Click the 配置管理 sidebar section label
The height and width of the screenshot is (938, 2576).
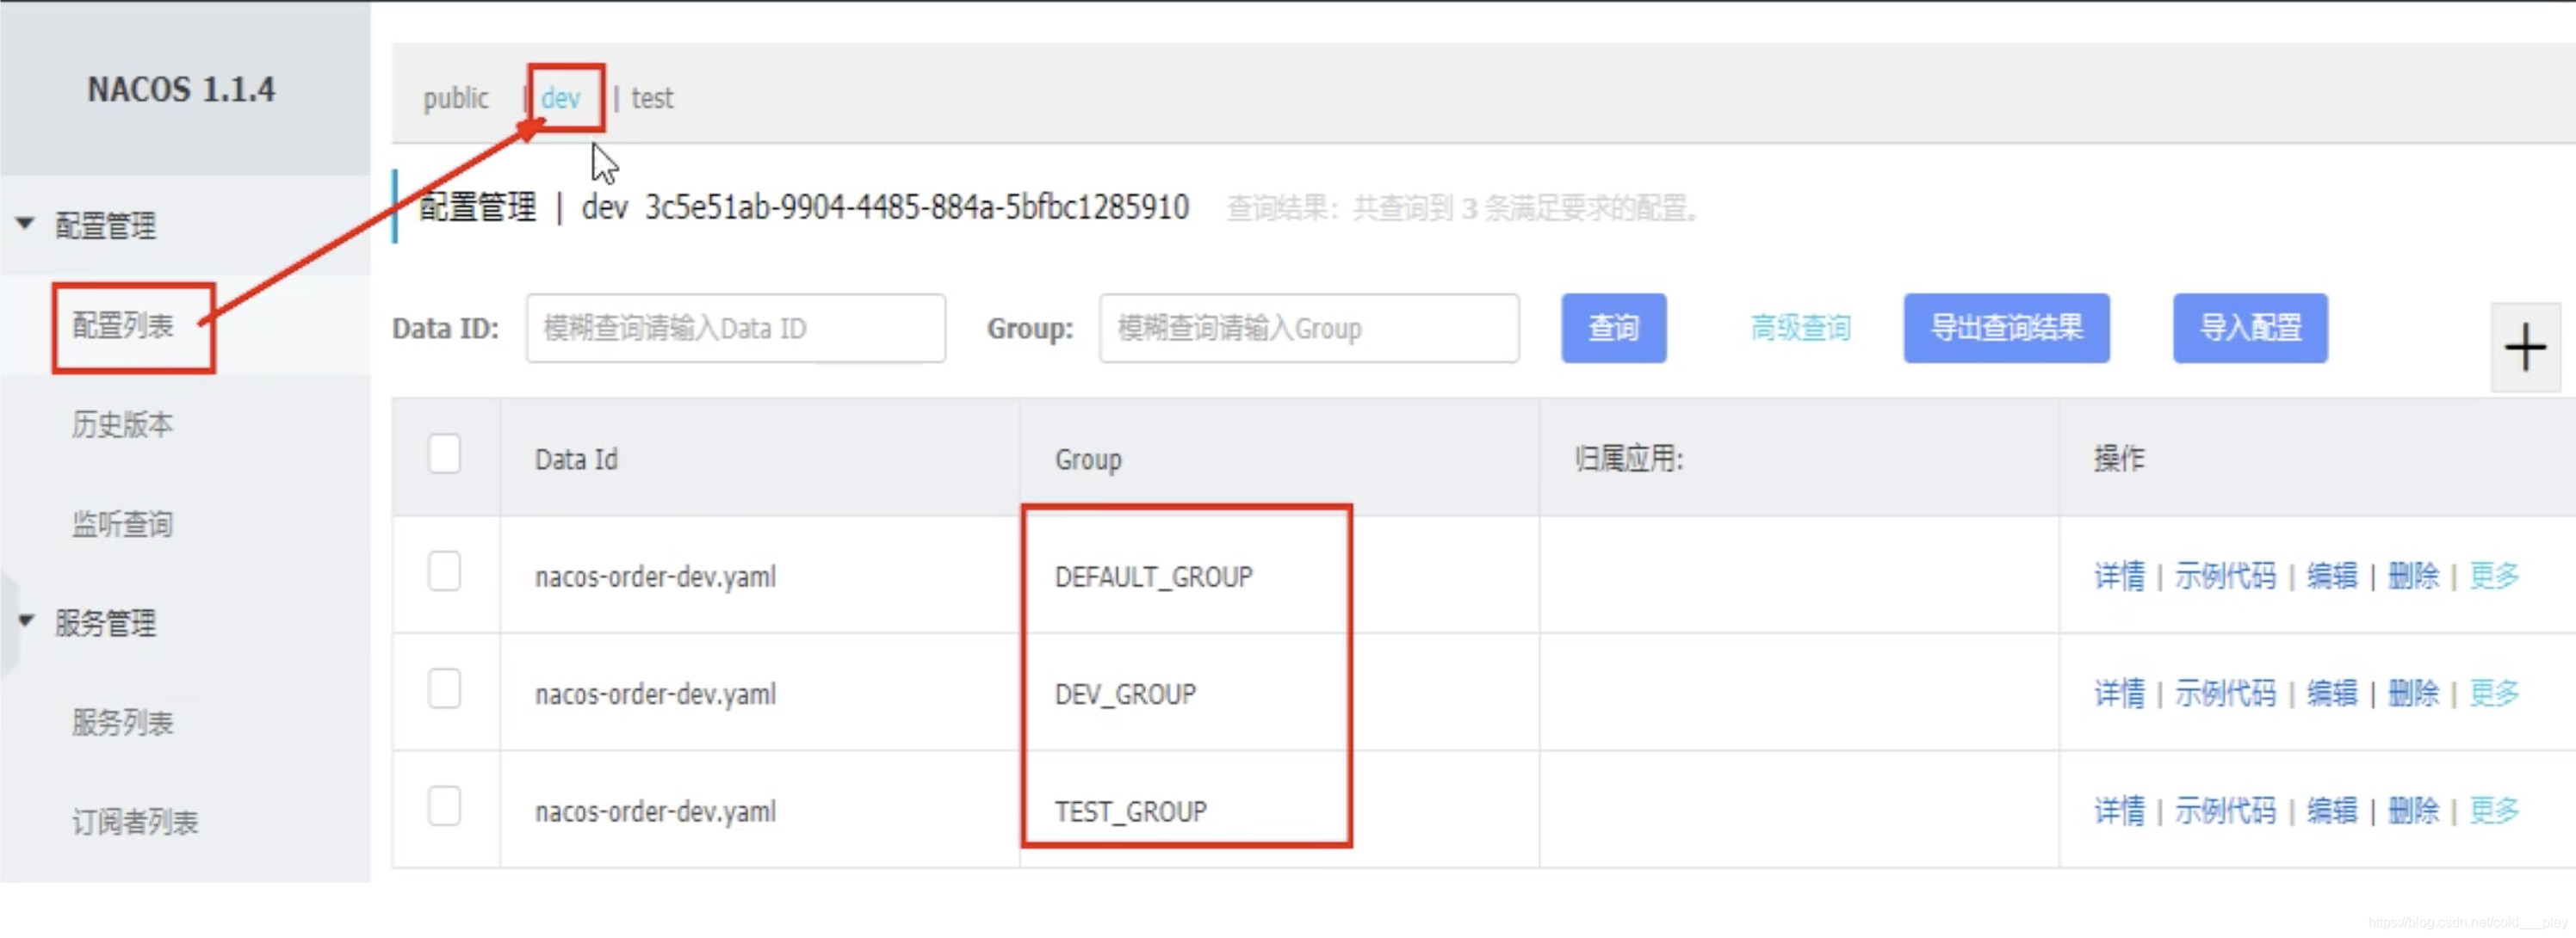pos(105,225)
